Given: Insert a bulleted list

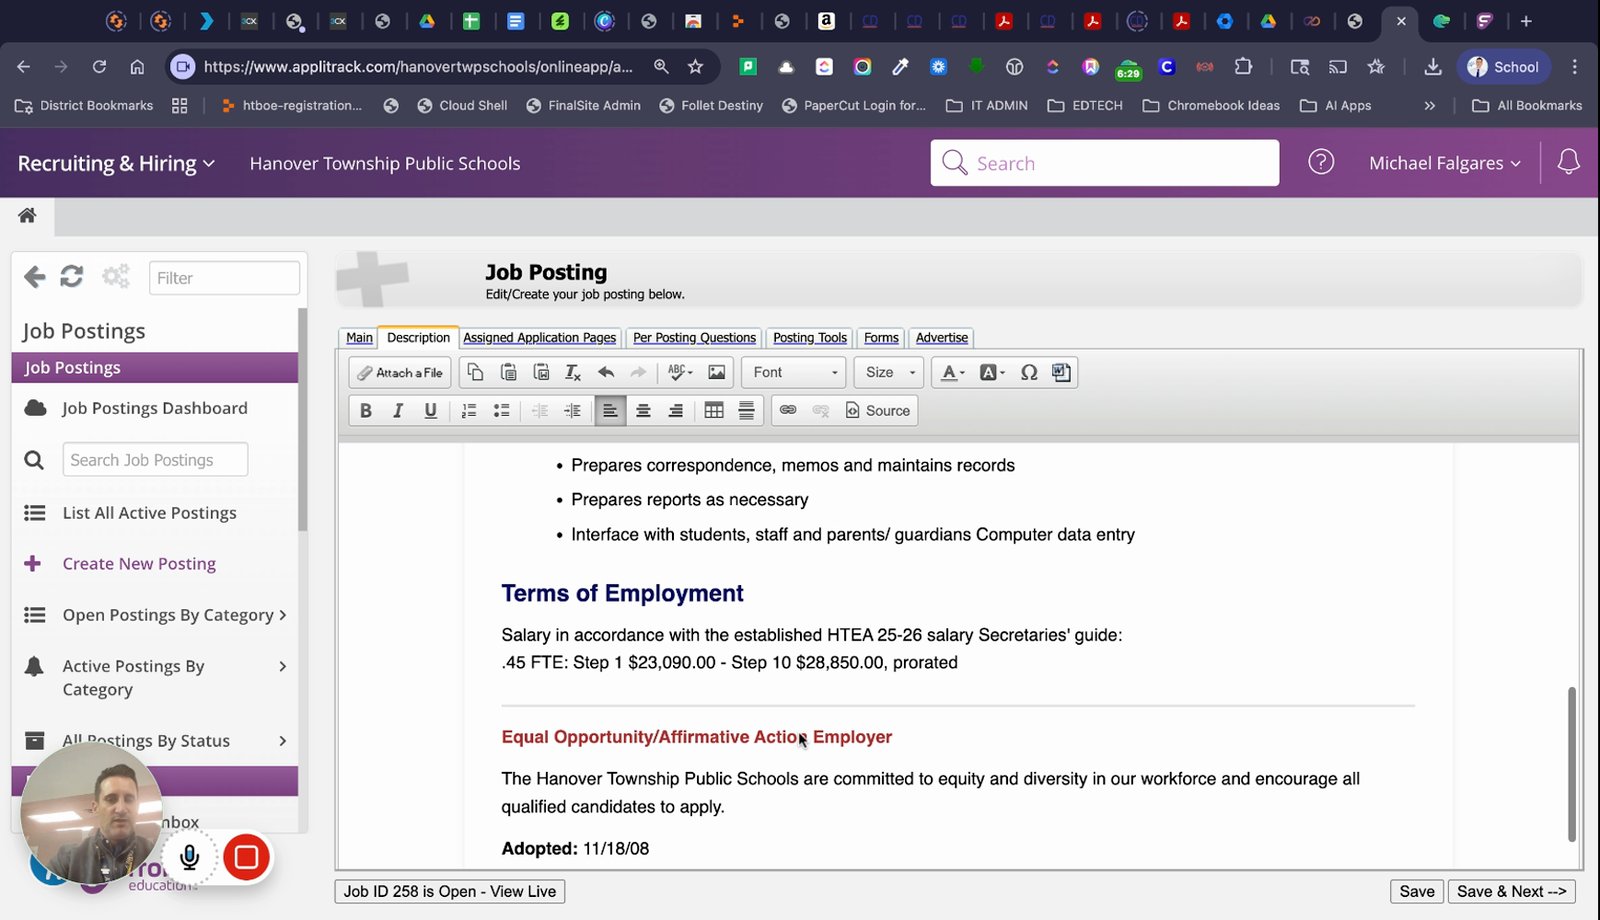Looking at the screenshot, I should [502, 411].
